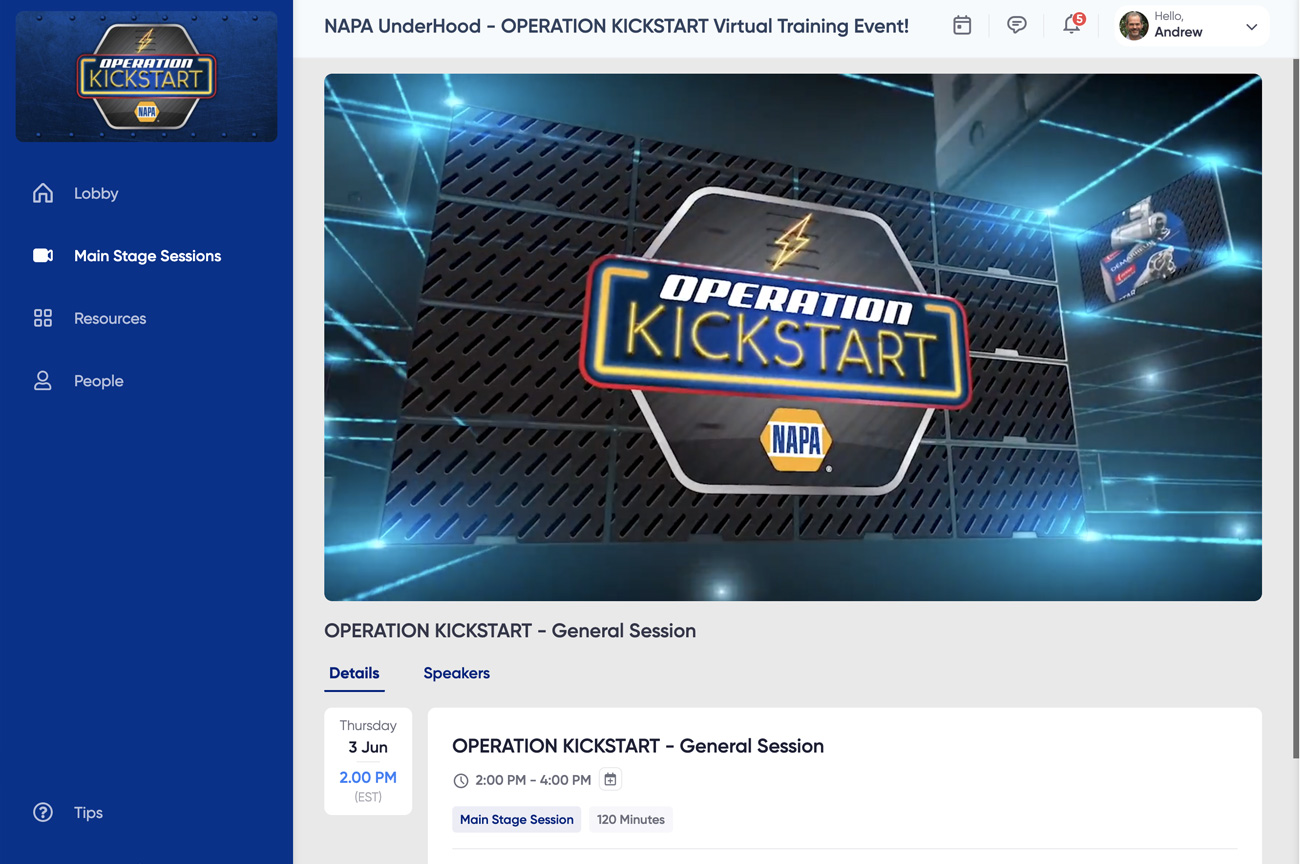The width and height of the screenshot is (1300, 864).
Task: Open the chat messages icon
Action: click(x=1016, y=26)
